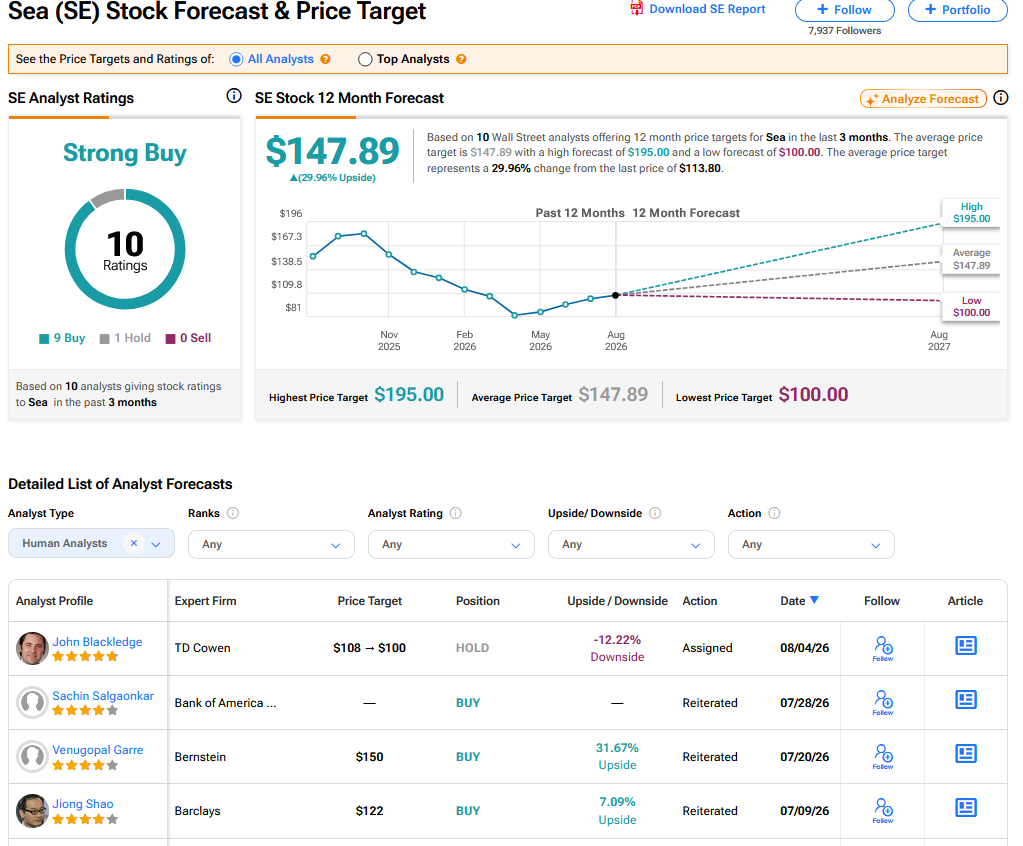
Task: Click the Ranks filter info icon
Action: click(232, 513)
